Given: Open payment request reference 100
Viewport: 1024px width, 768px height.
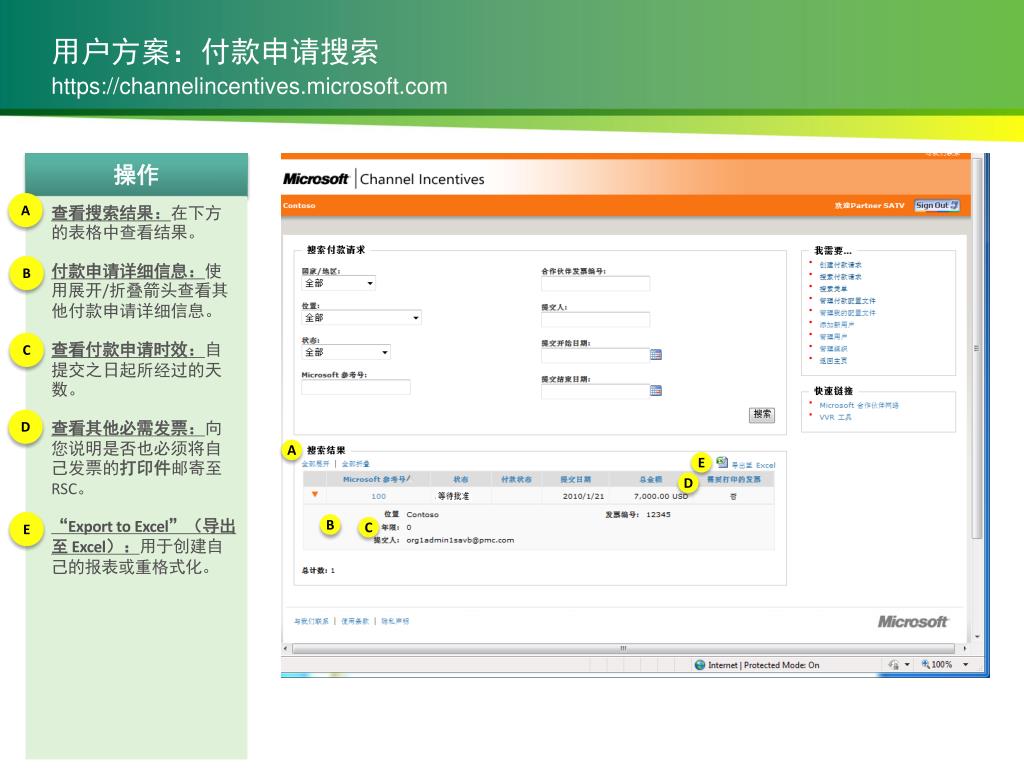Looking at the screenshot, I should click(x=379, y=496).
